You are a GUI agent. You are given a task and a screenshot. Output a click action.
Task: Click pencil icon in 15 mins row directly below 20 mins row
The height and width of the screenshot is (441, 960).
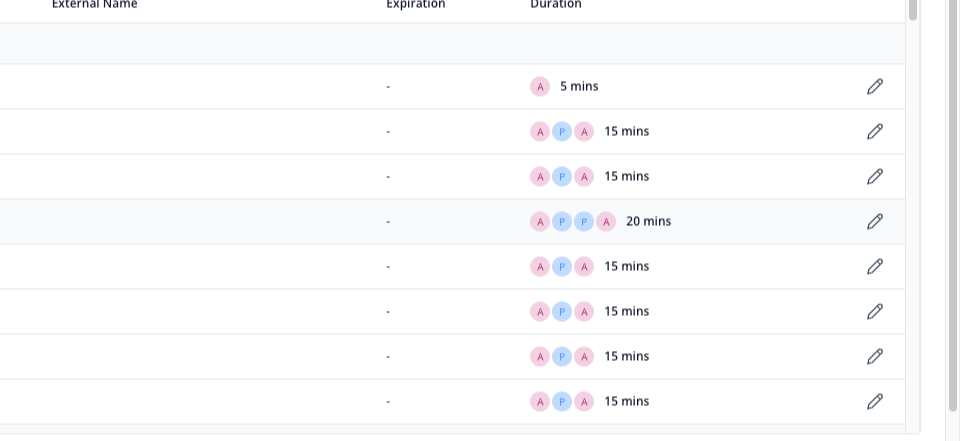(875, 266)
